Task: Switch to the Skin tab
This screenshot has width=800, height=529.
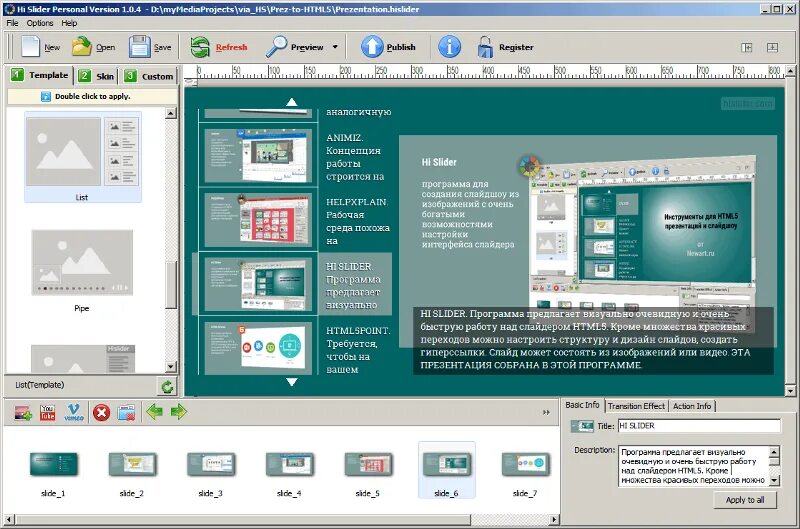Action: tap(97, 77)
